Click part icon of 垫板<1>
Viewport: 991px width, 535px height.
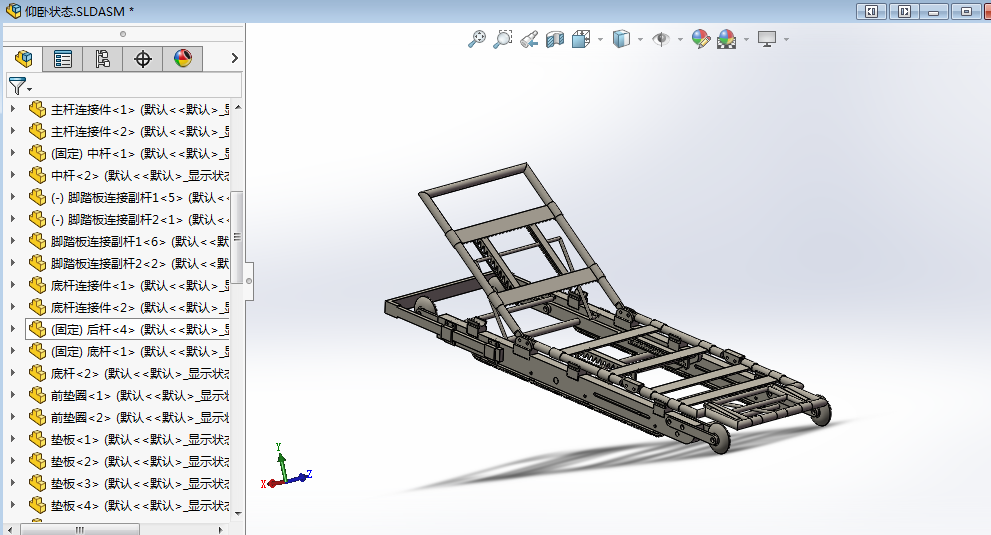(x=37, y=440)
